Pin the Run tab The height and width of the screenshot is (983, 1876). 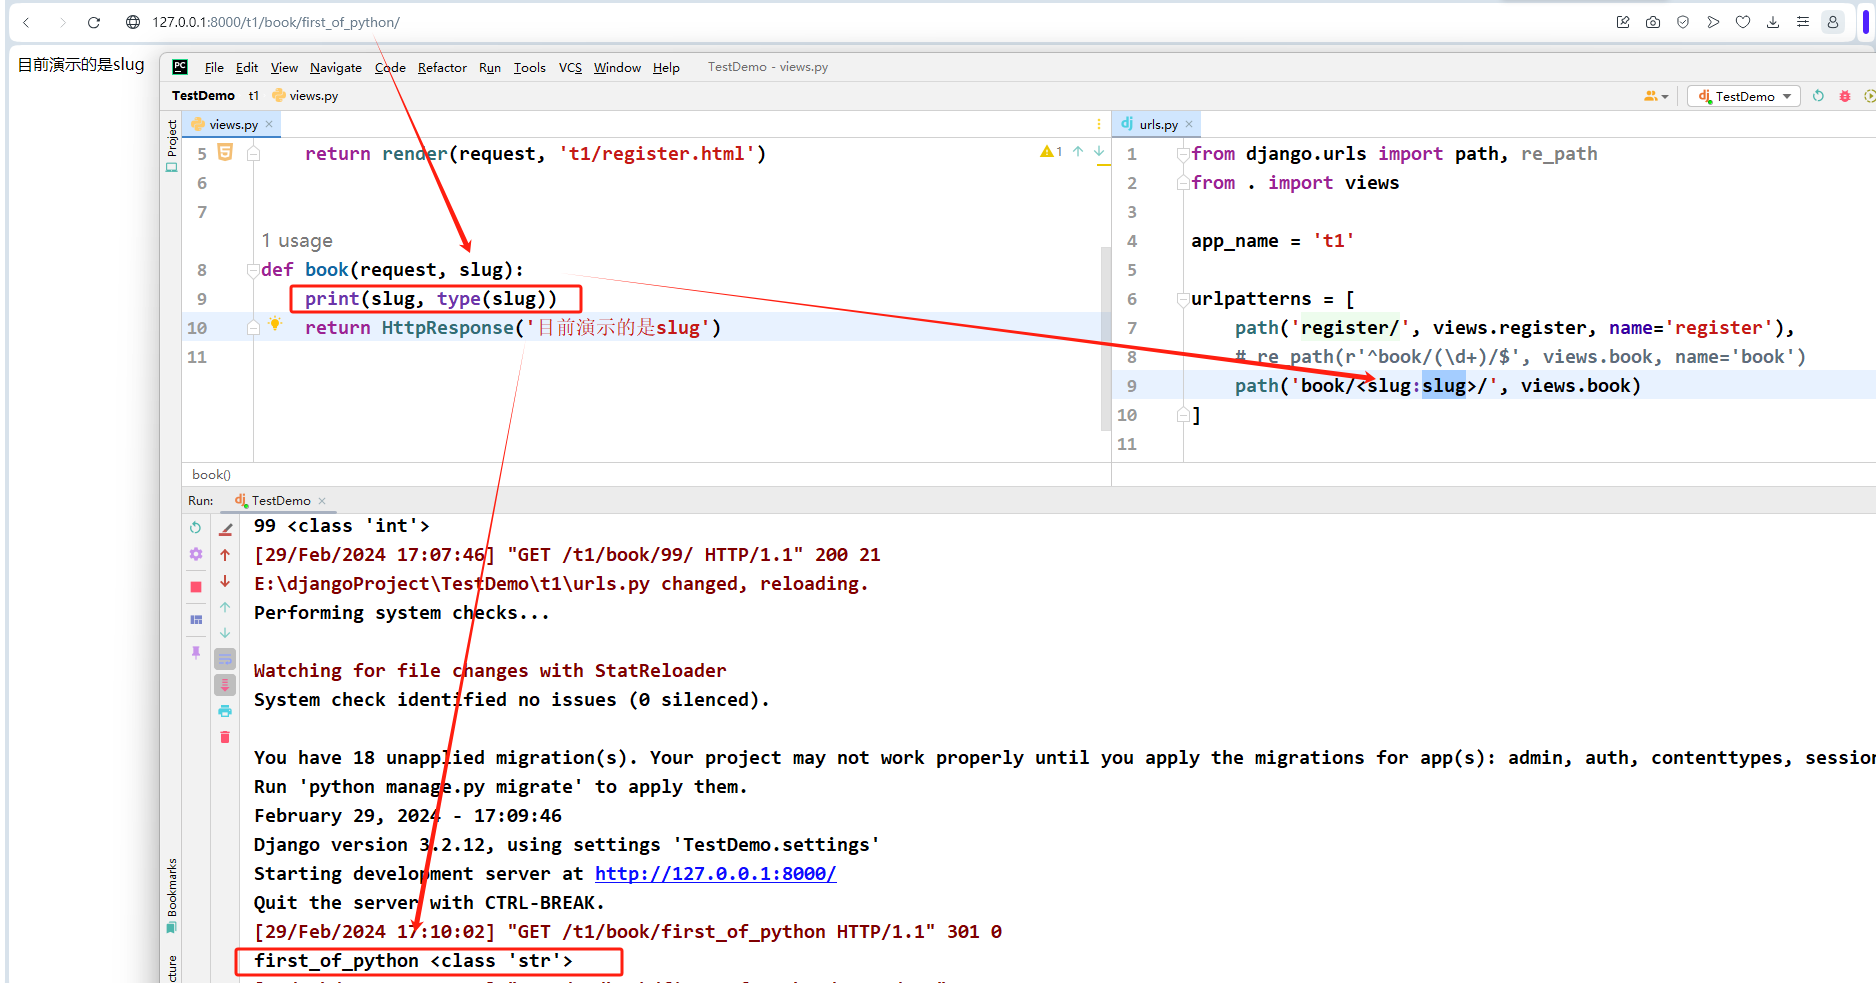click(196, 652)
